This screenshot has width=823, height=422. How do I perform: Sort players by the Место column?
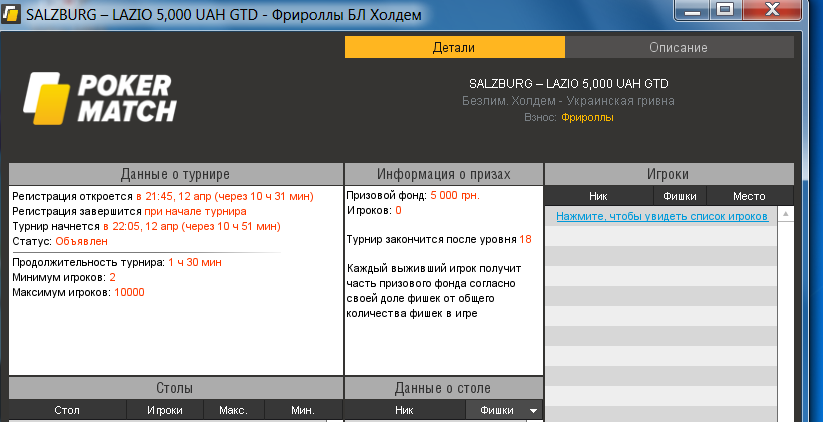click(x=750, y=196)
